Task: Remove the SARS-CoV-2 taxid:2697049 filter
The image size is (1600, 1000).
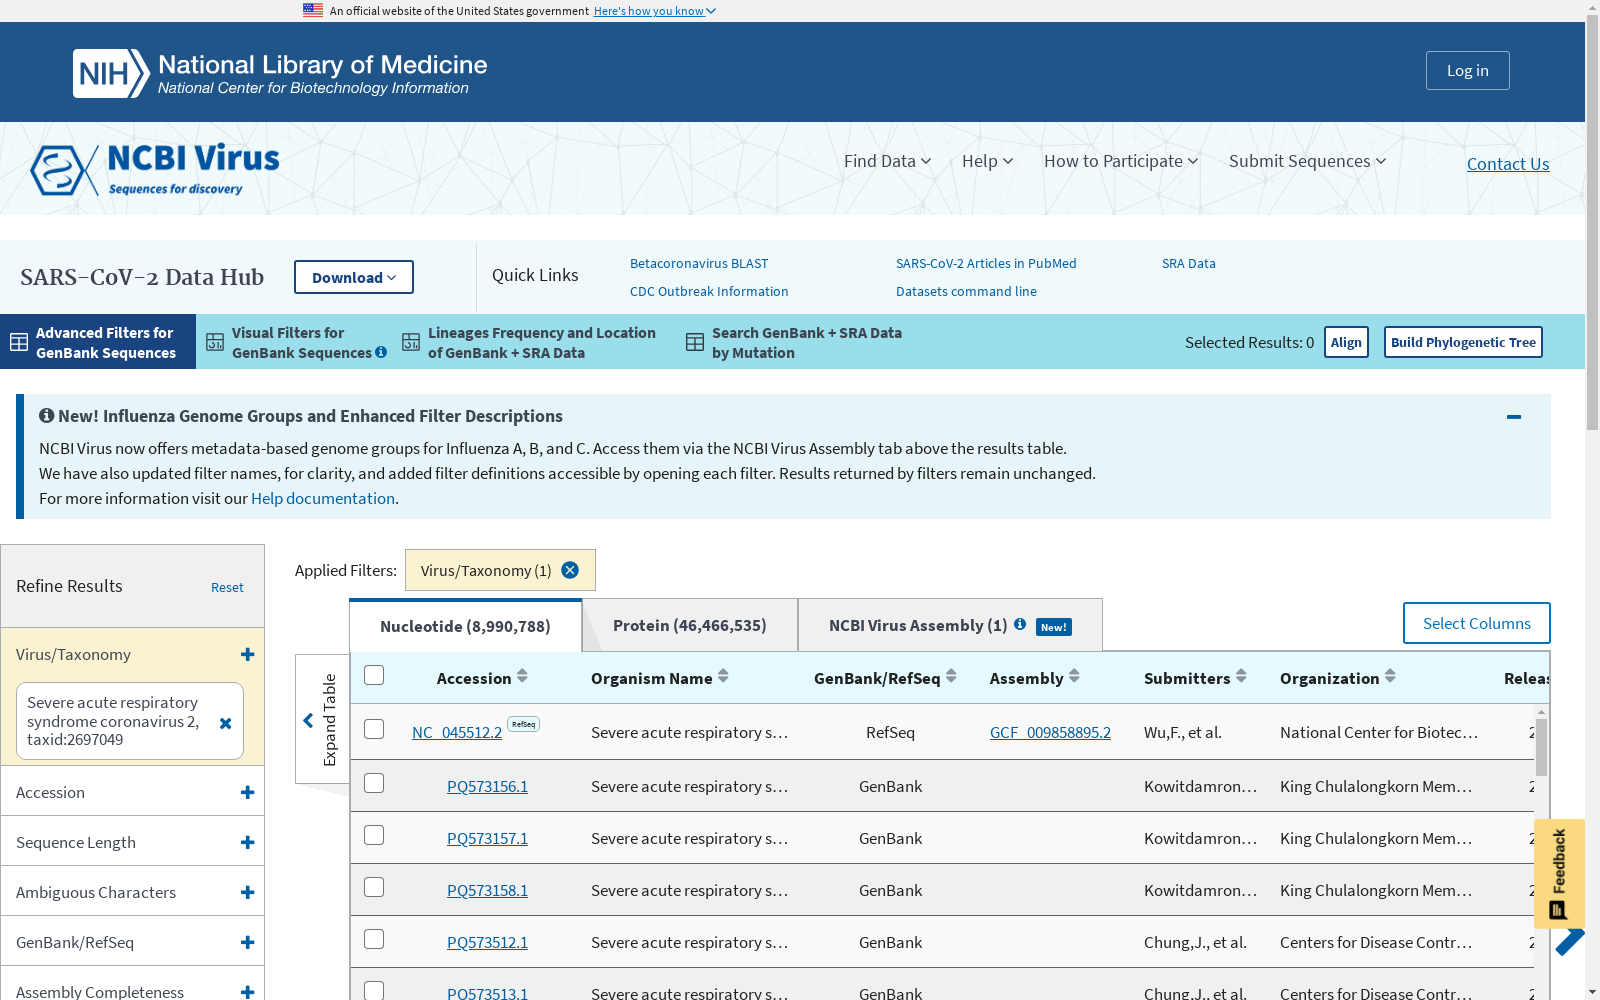Action: pos(225,722)
